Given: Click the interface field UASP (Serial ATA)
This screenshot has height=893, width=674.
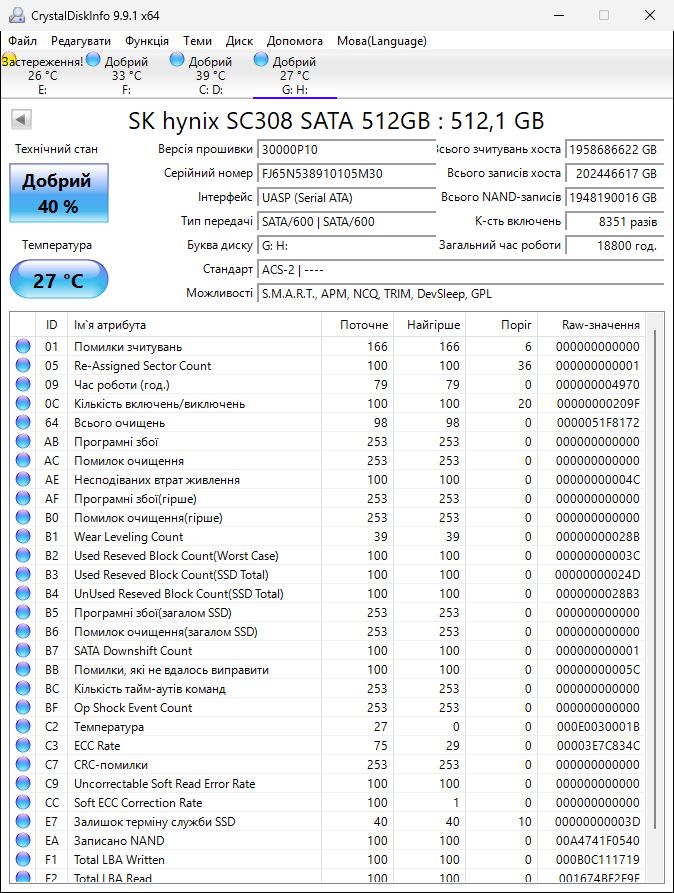Looking at the screenshot, I should 346,198.
